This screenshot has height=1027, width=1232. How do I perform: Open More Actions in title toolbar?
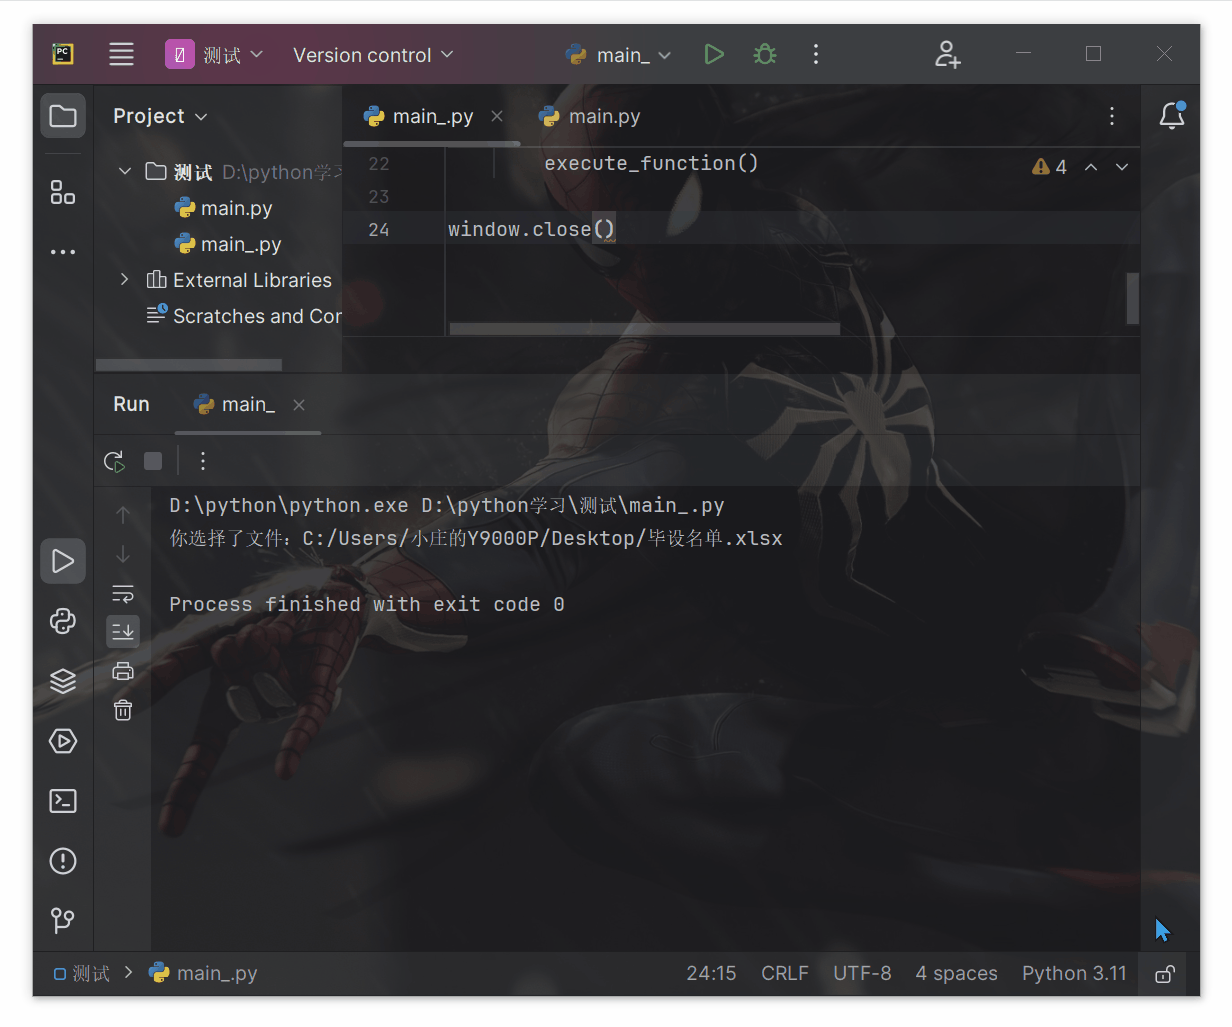816,54
